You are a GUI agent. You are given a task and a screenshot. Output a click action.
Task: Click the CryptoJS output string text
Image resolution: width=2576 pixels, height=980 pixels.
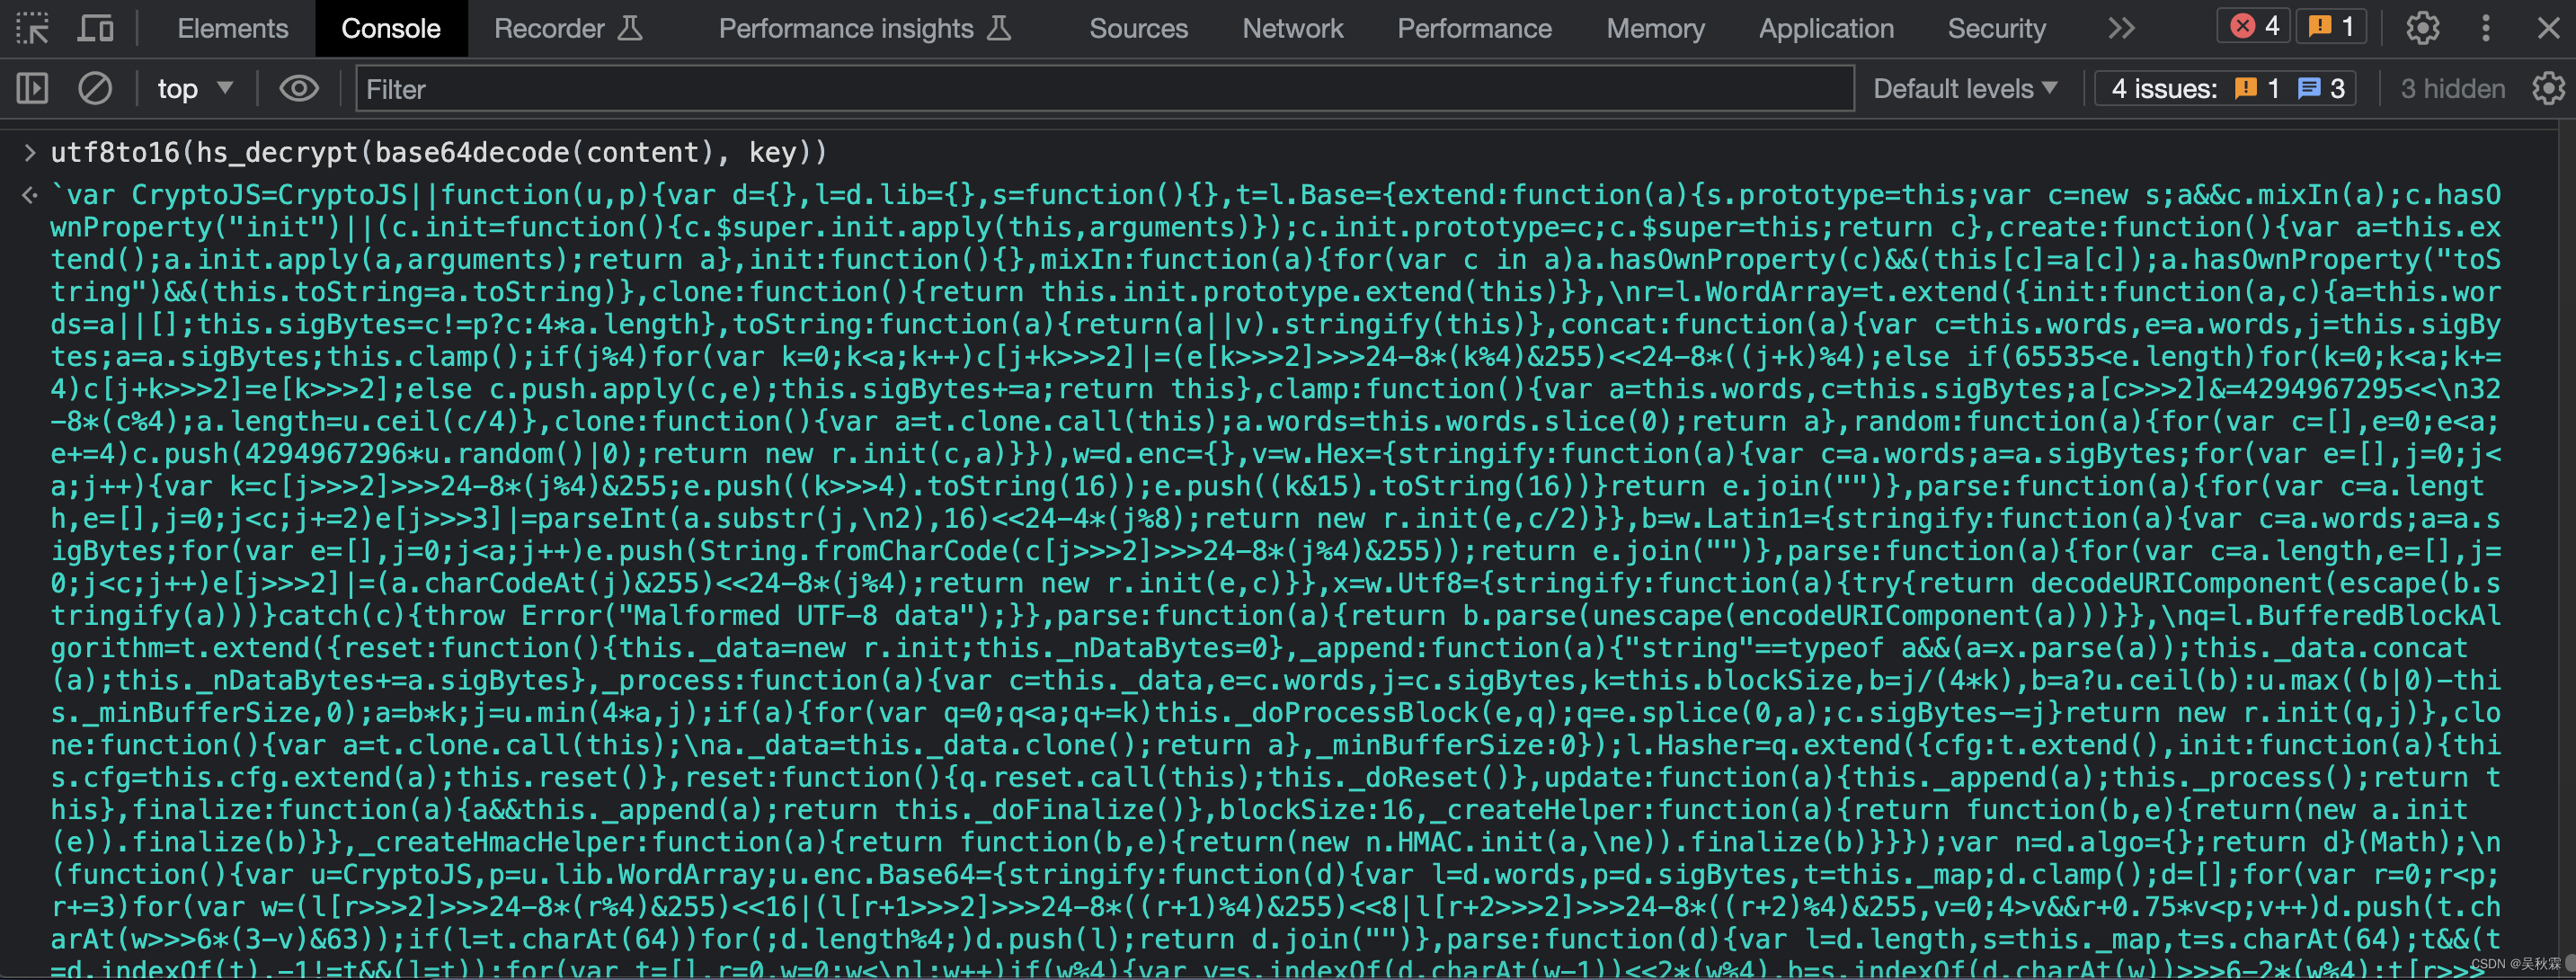[1276, 581]
